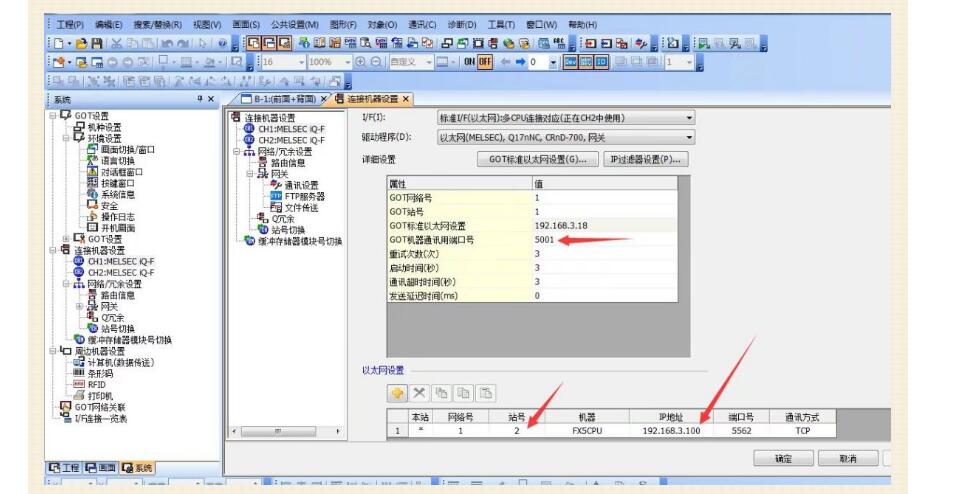Image resolution: width=960 pixels, height=494 pixels.
Task: Toggle the OFF display state button
Action: tap(488, 62)
